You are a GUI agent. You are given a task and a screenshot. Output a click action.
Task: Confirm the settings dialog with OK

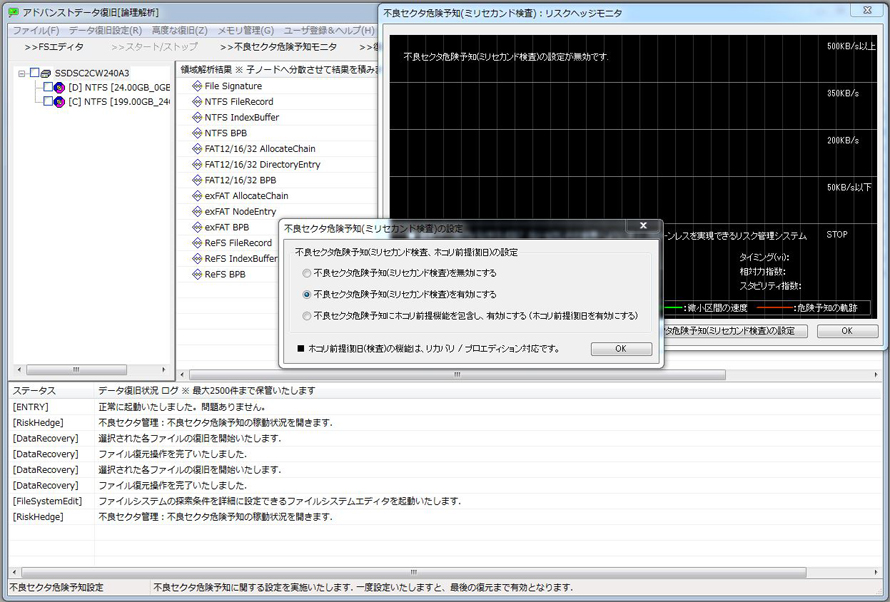click(621, 349)
